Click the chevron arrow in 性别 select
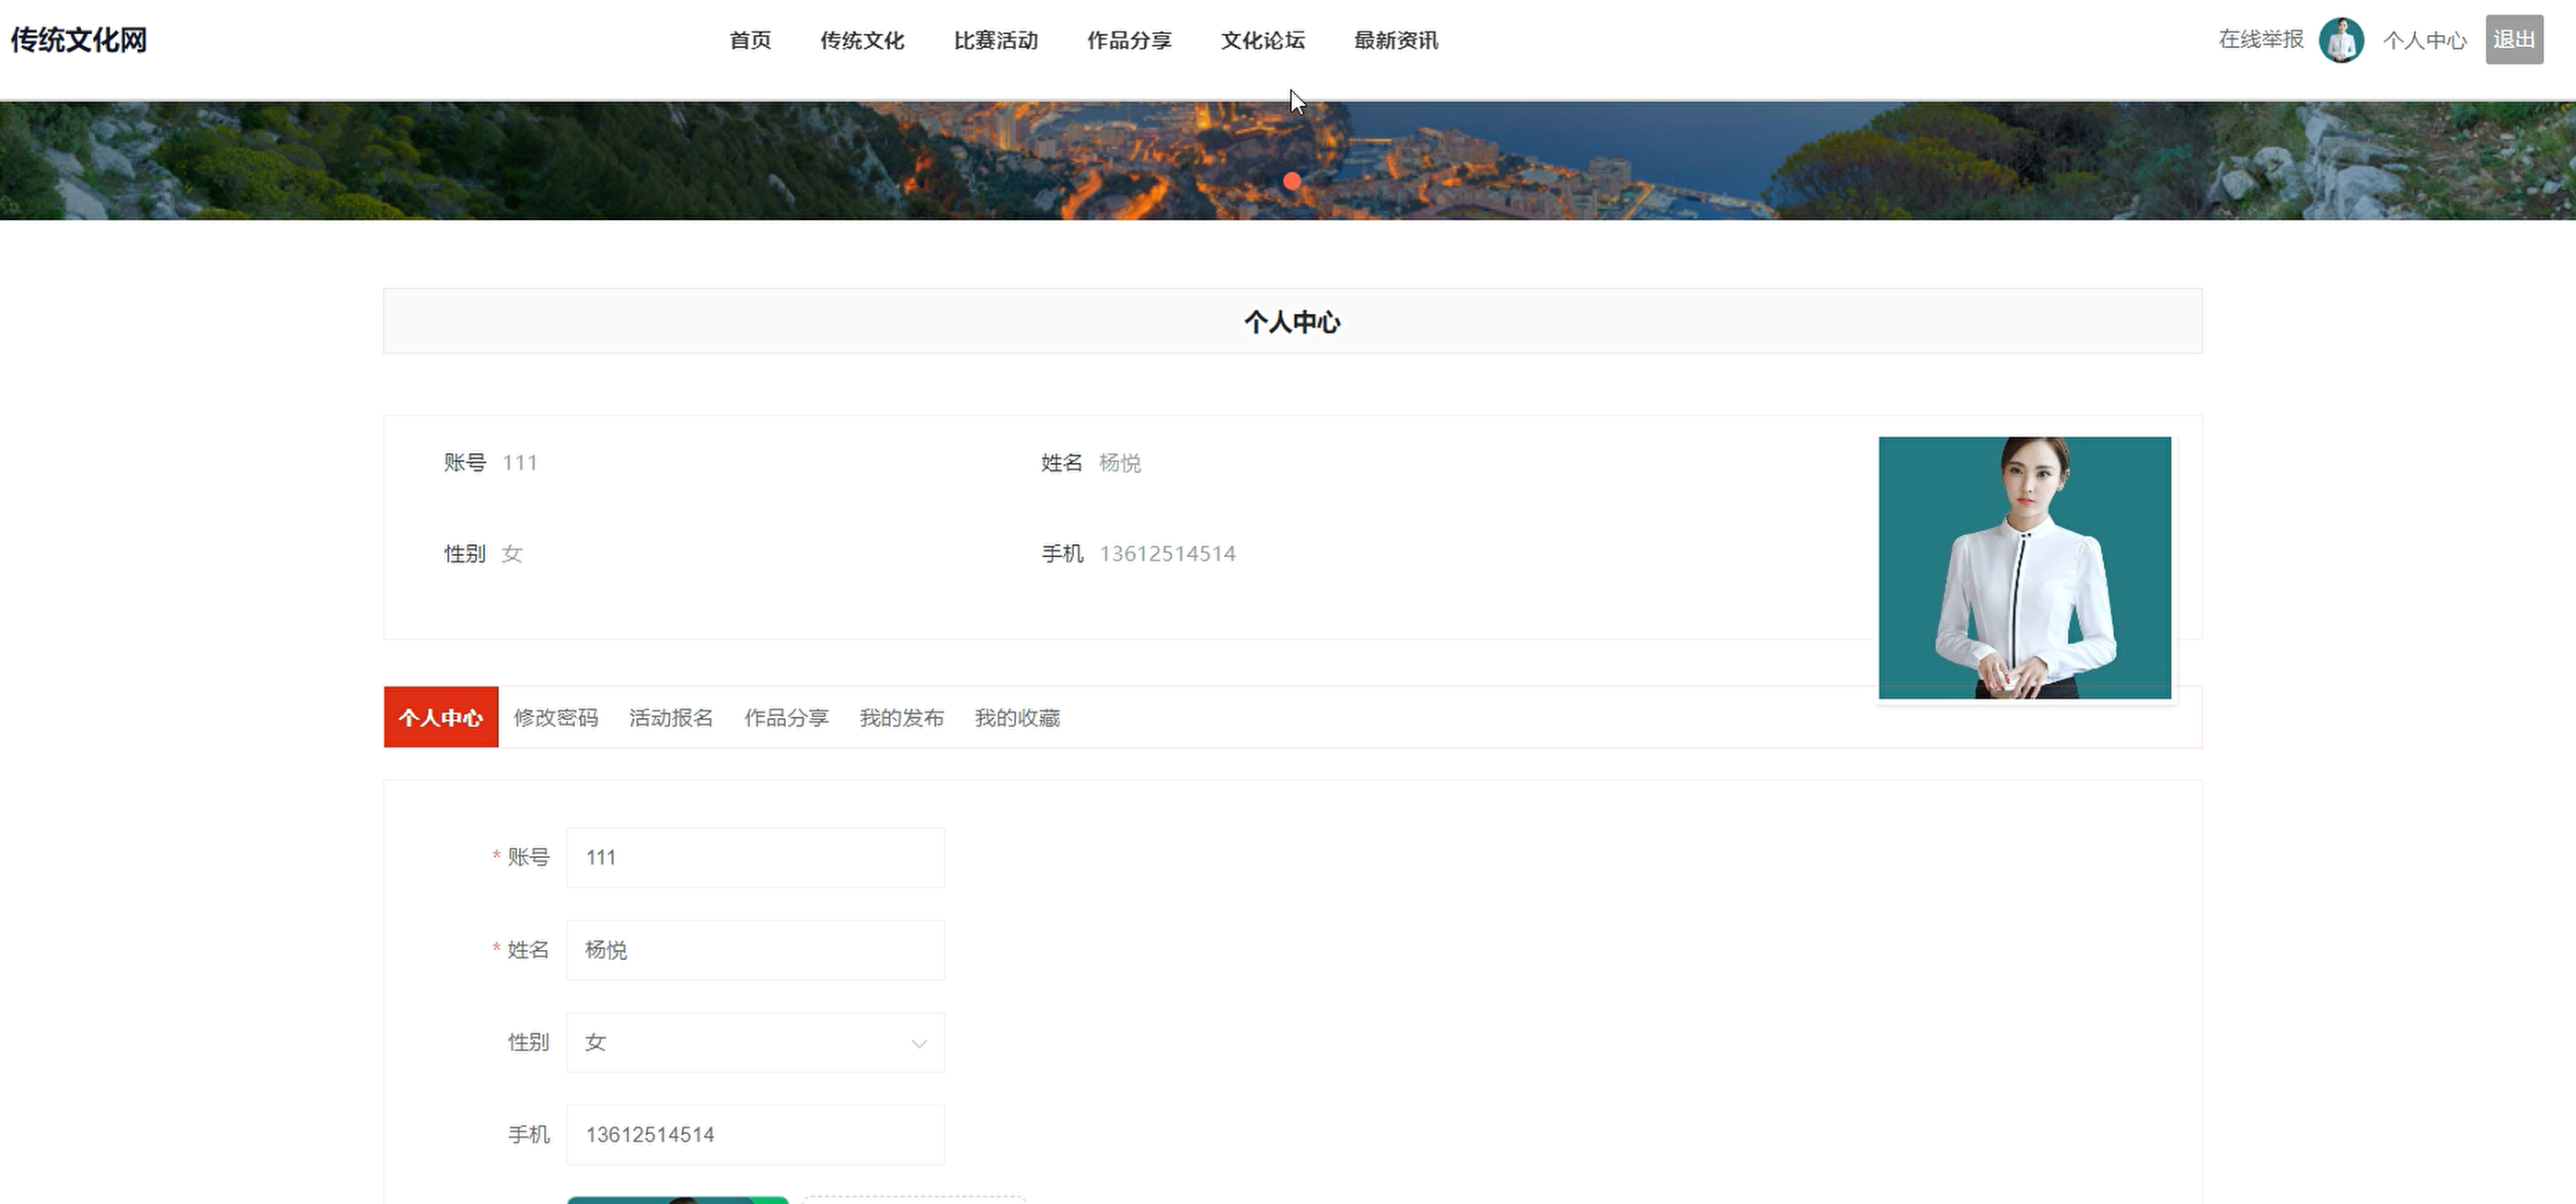Screen dimensions: 2576x1204 click(918, 1043)
